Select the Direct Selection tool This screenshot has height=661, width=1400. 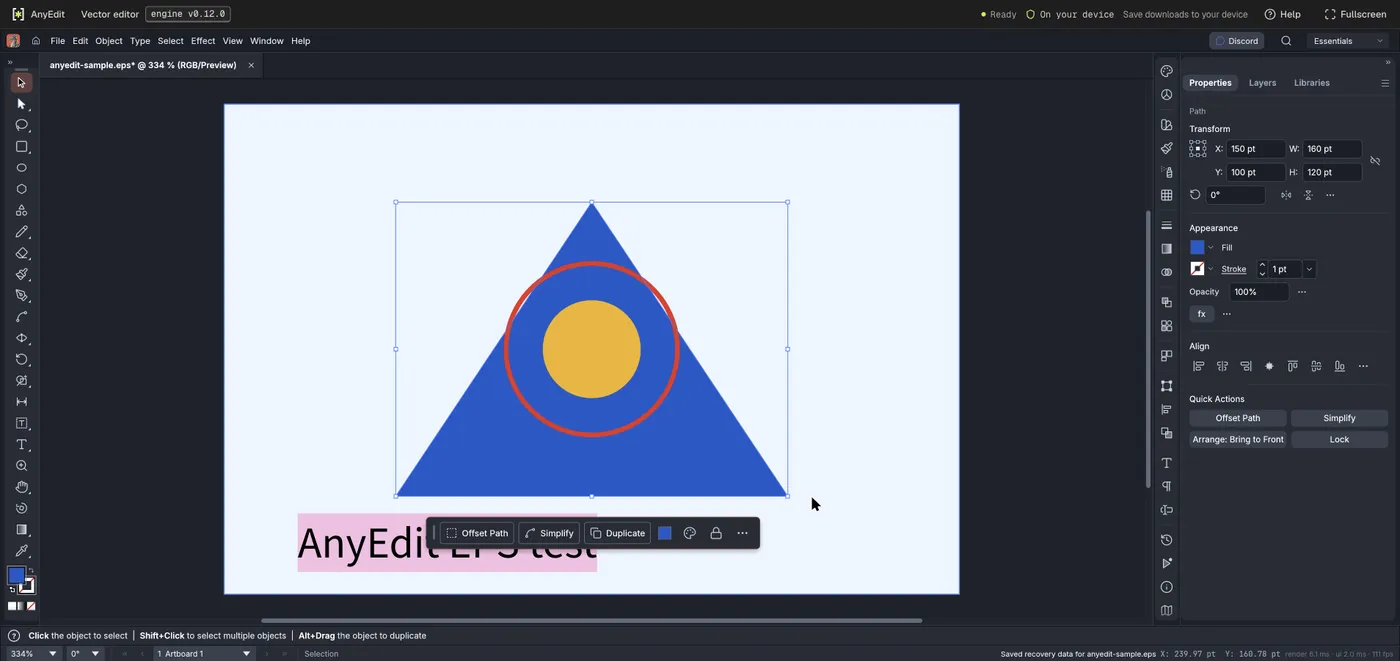(21, 104)
